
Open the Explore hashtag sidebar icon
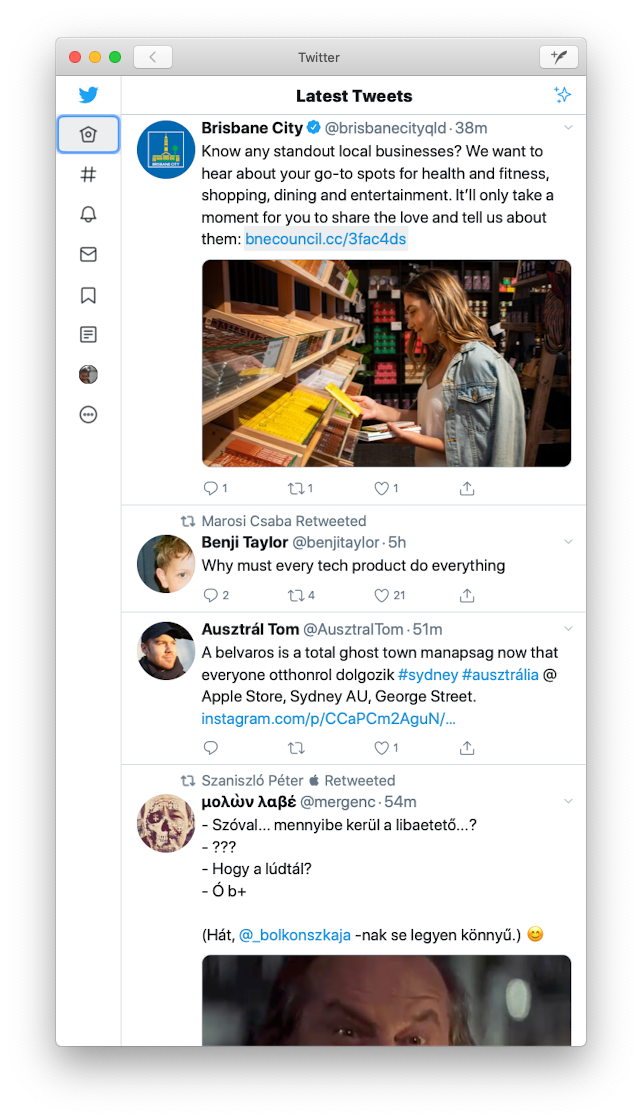click(88, 174)
